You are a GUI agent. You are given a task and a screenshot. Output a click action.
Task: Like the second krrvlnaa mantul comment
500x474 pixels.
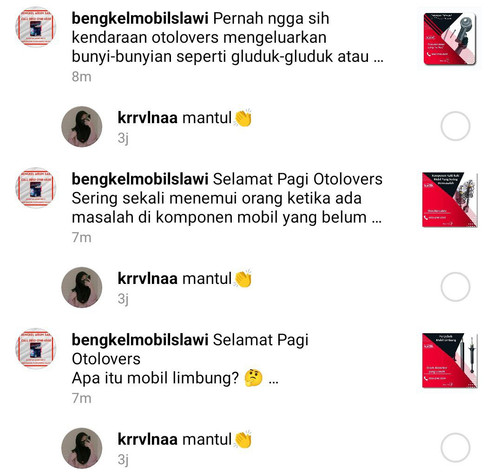pos(455,287)
